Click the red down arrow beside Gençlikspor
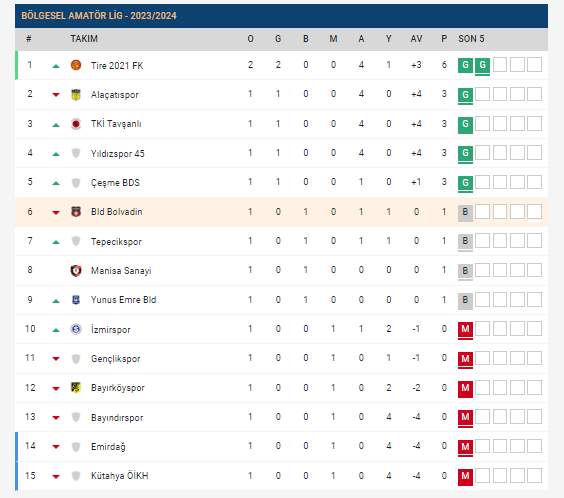 56,358
